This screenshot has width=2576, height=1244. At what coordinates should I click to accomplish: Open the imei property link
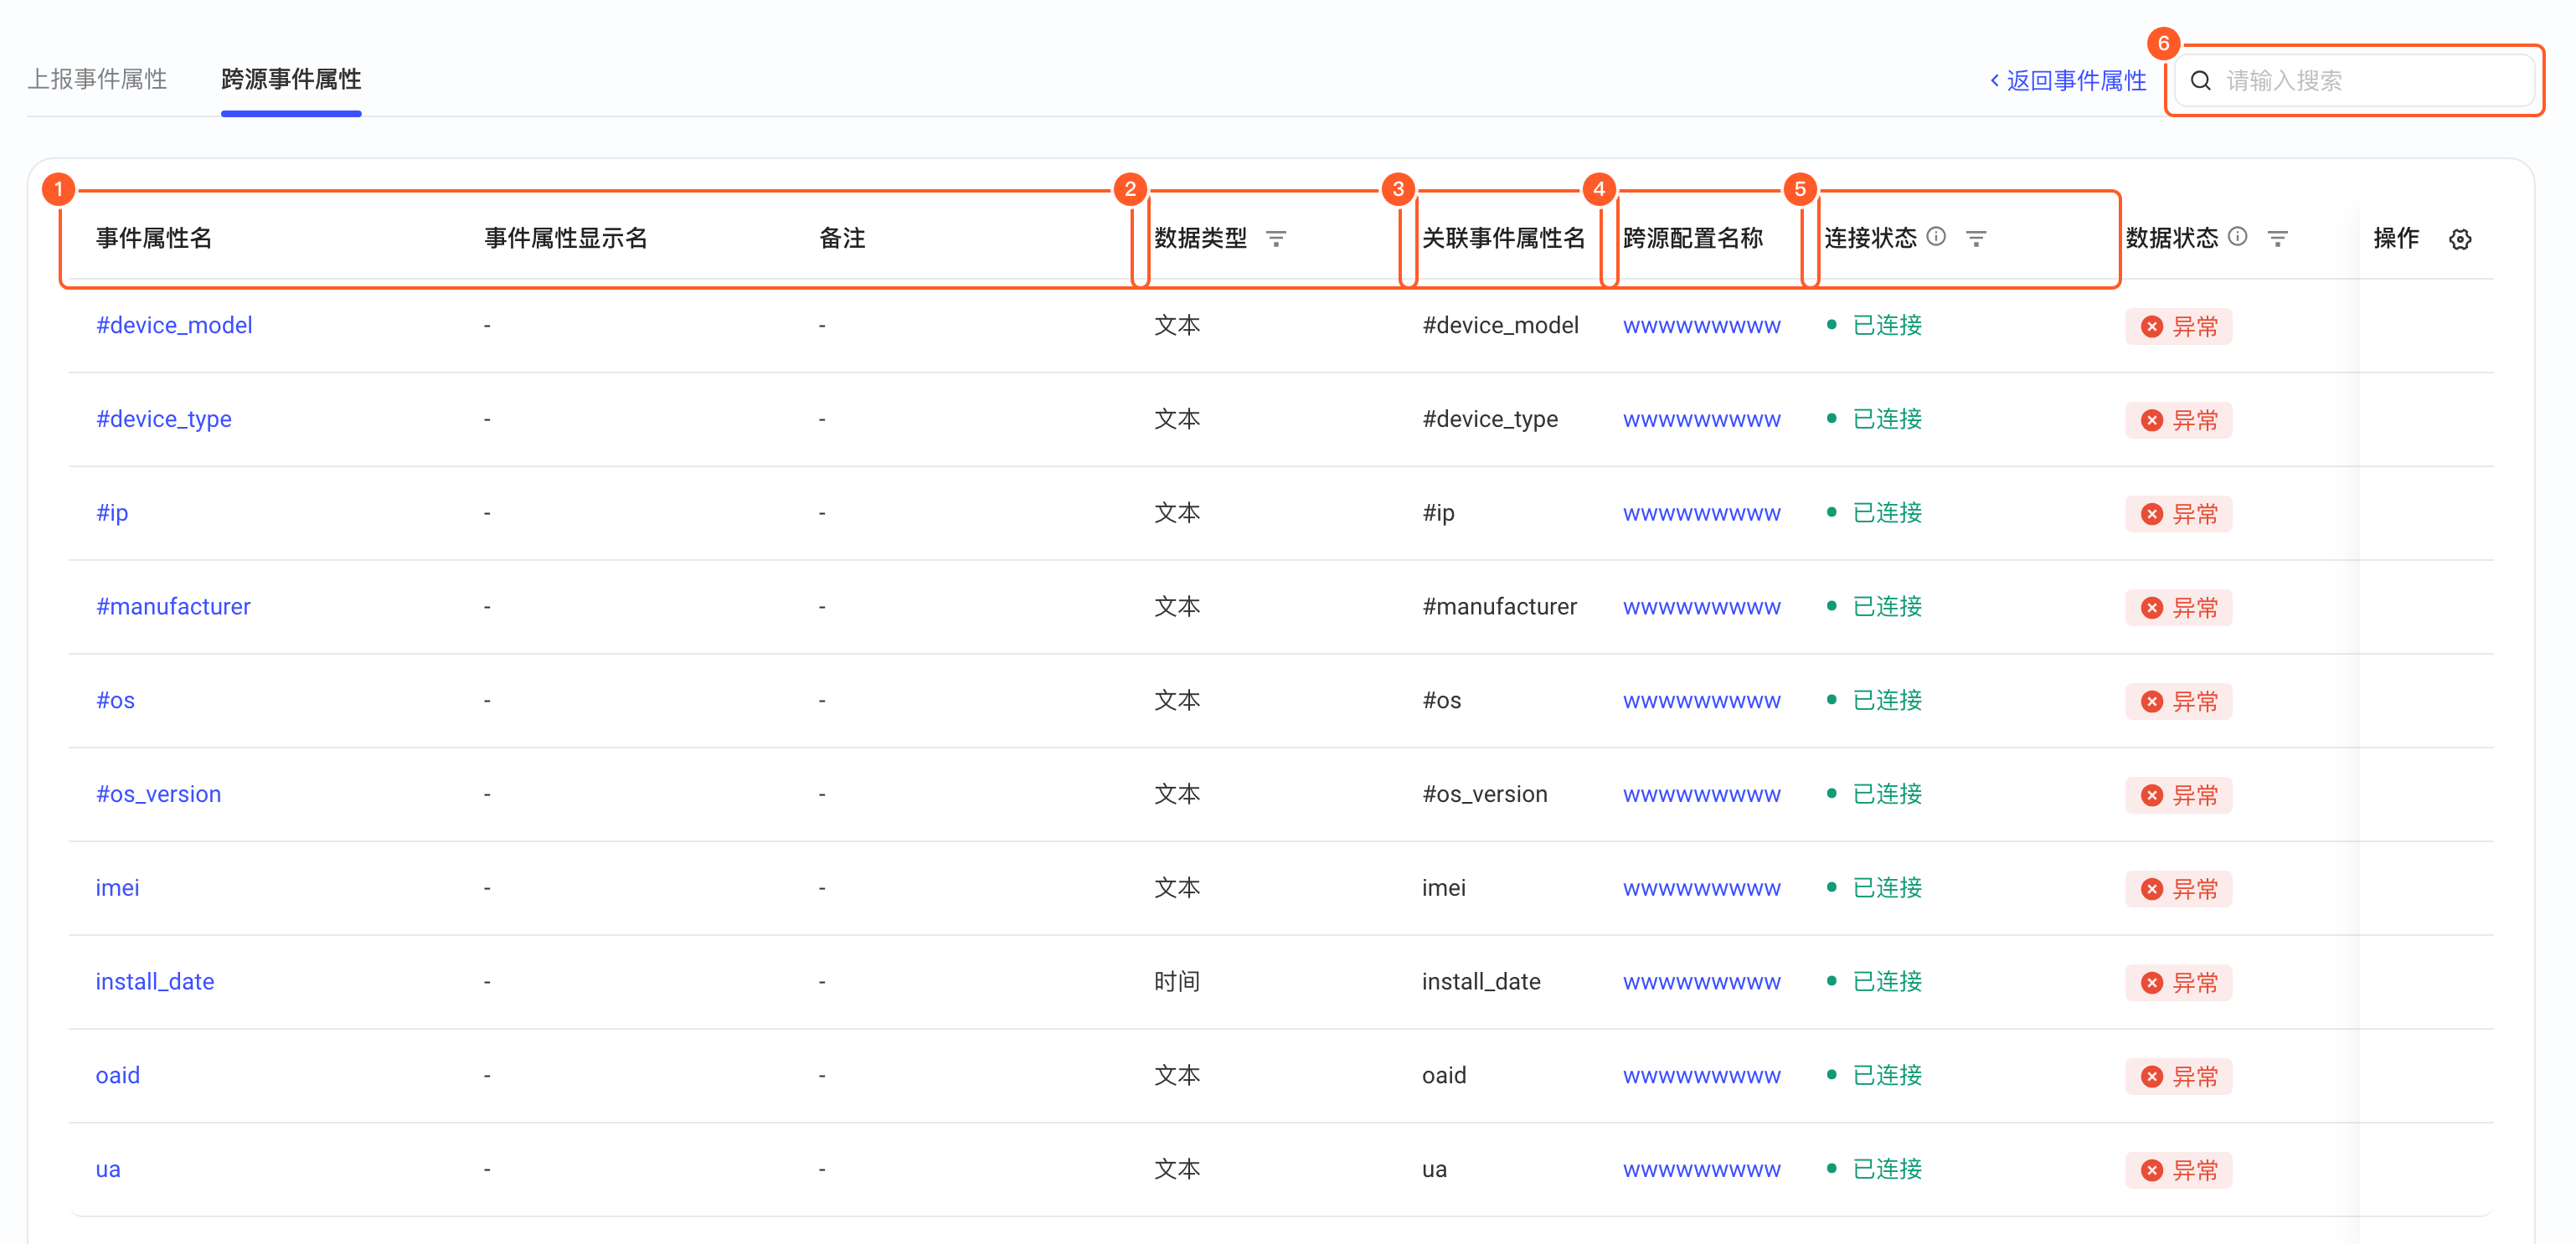[117, 888]
